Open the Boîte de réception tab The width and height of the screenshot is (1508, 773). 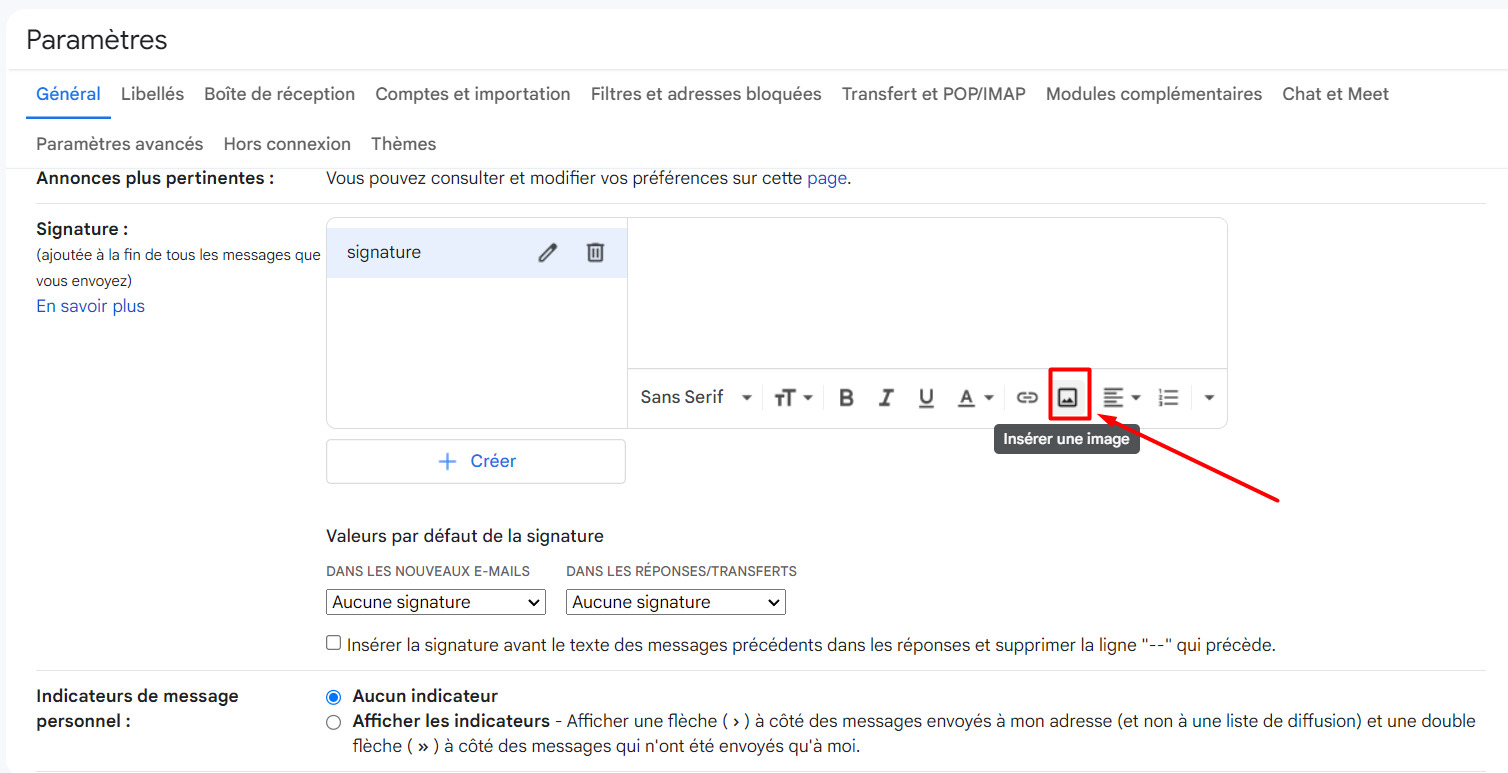coord(279,94)
